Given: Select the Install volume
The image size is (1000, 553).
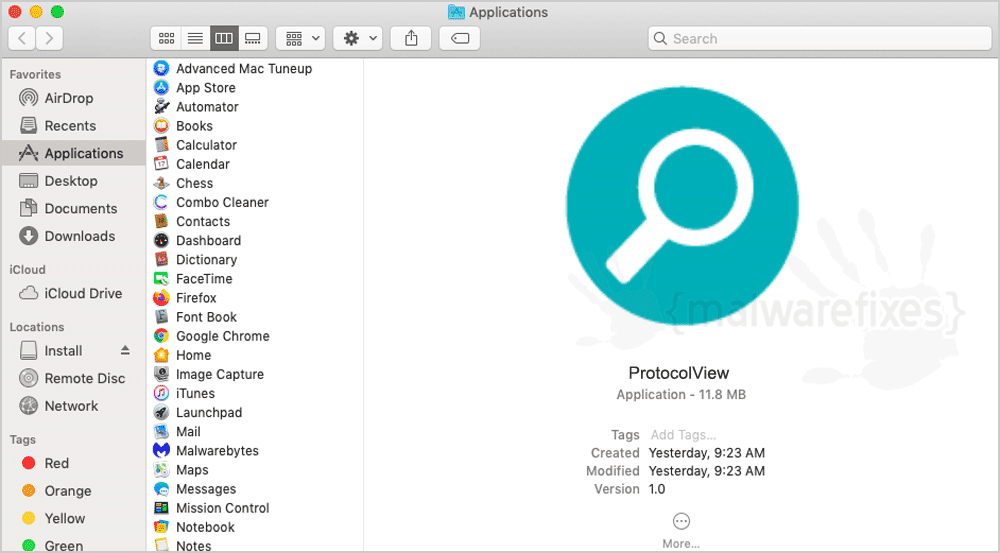Looking at the screenshot, I should point(63,351).
